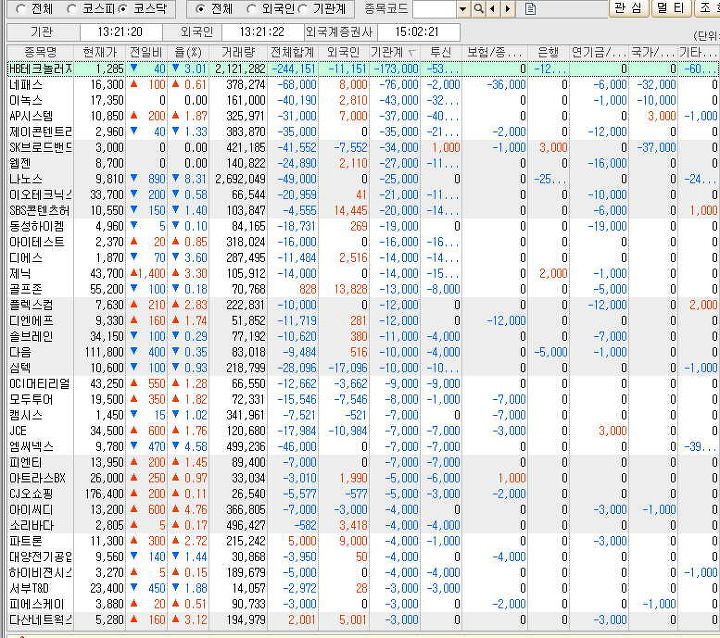Select the 디엔에프 stock row
Image resolution: width=720 pixels, height=638 pixels.
pyautogui.click(x=363, y=321)
